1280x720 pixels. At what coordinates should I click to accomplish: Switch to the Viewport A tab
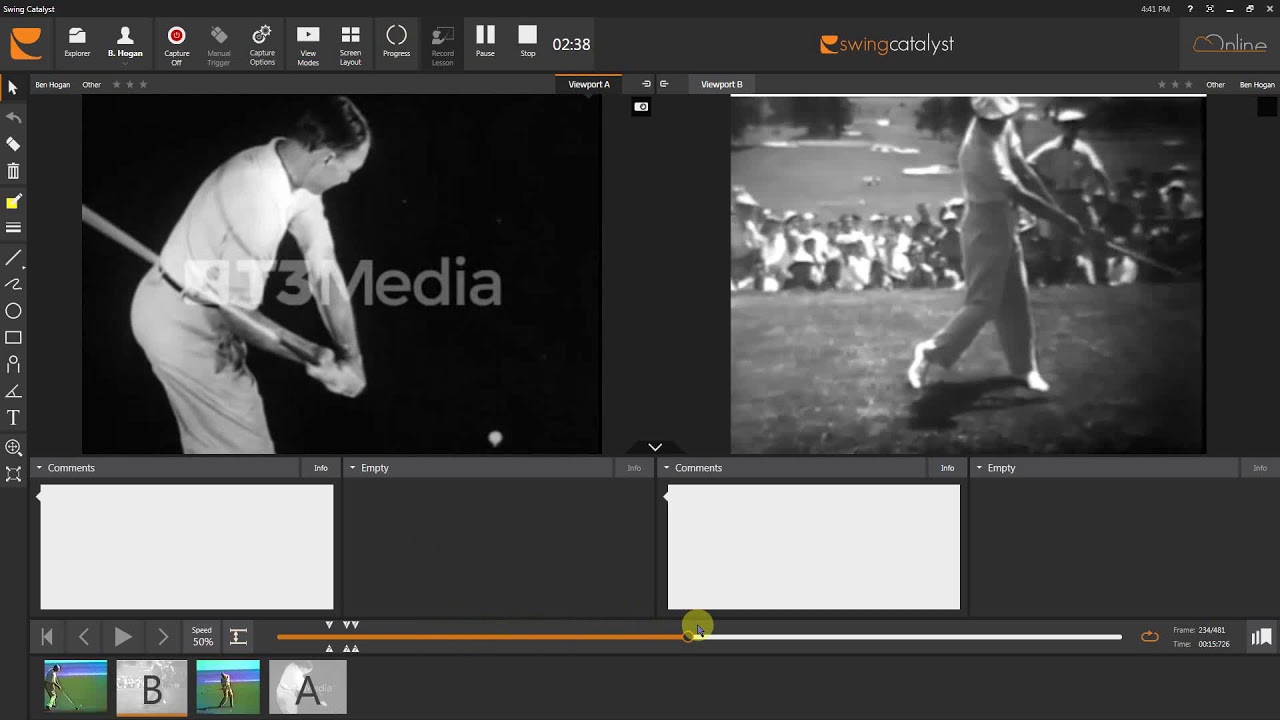click(588, 85)
